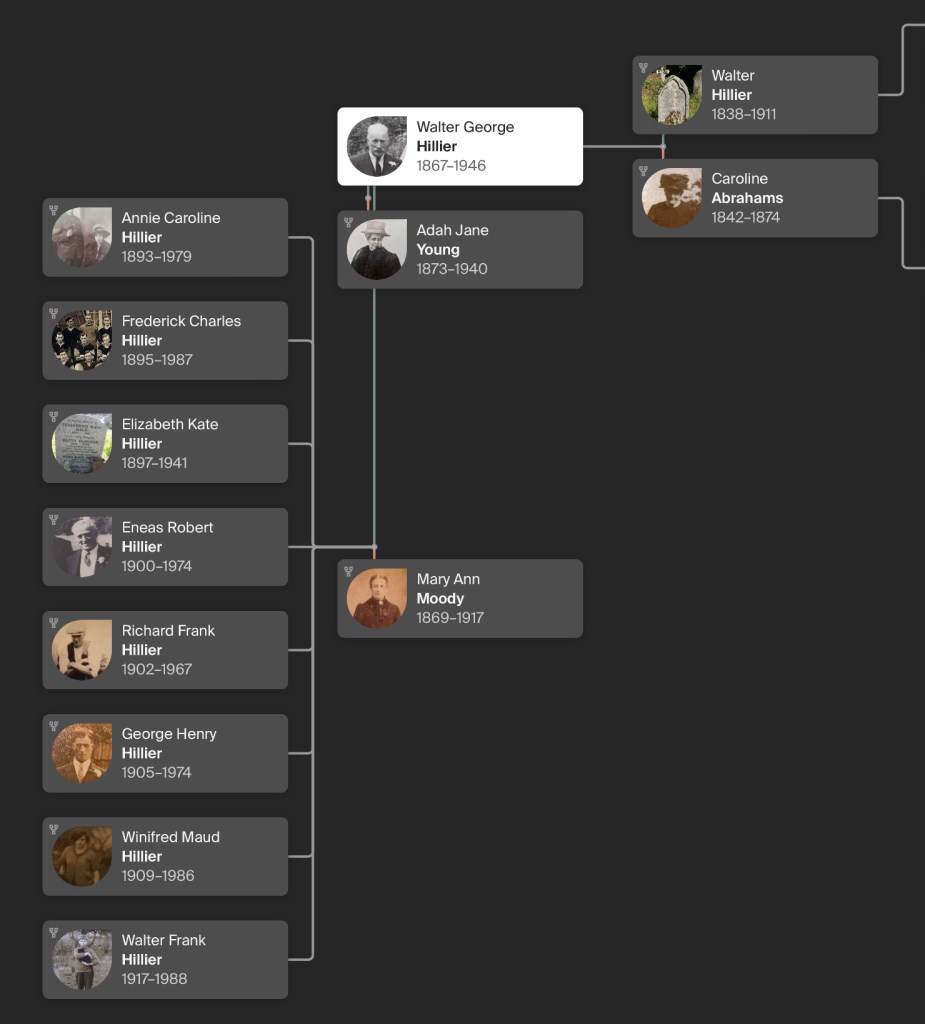The width and height of the screenshot is (925, 1024).
Task: Click tree icon on Annie Caroline Hillier card
Action: click(54, 210)
